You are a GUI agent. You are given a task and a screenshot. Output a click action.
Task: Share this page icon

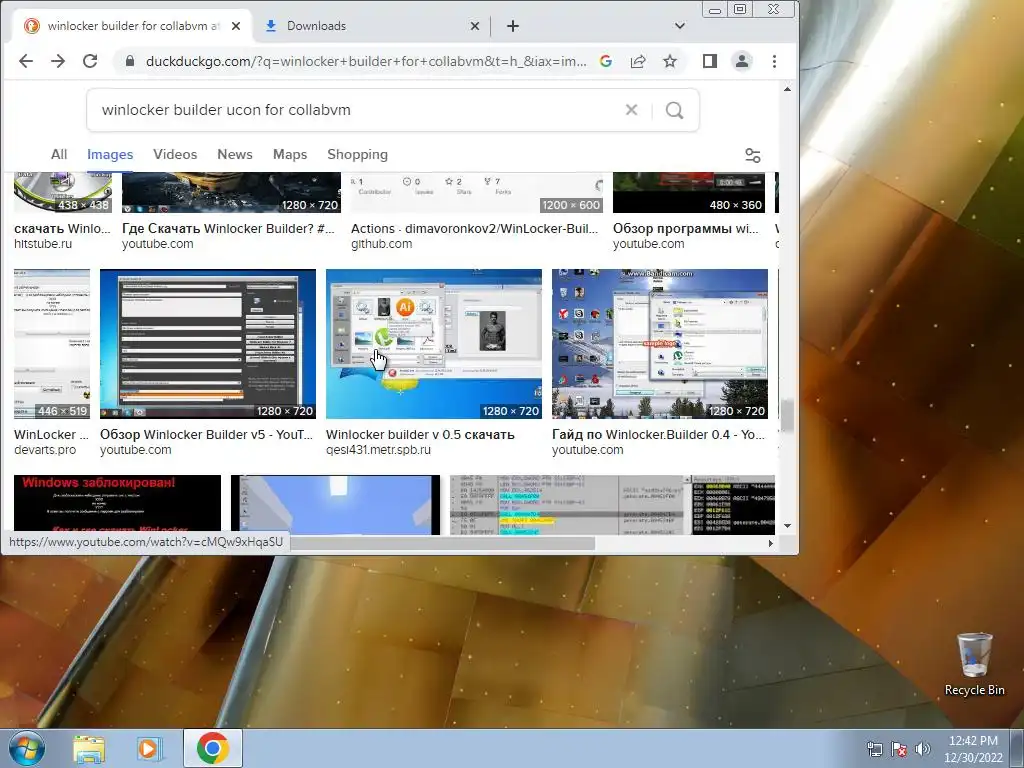tap(638, 61)
